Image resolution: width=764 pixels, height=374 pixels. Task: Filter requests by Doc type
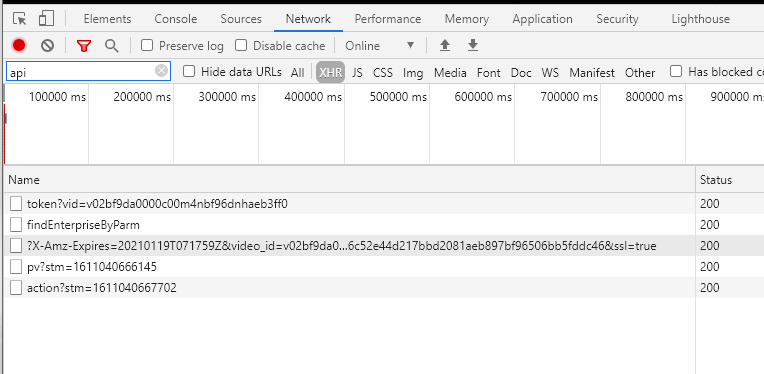pyautogui.click(x=521, y=73)
